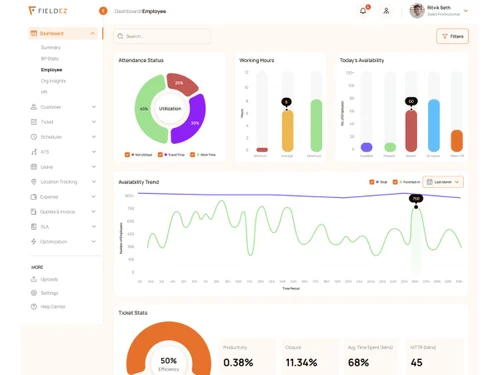Click the Scheduler clock icon

click(x=34, y=137)
